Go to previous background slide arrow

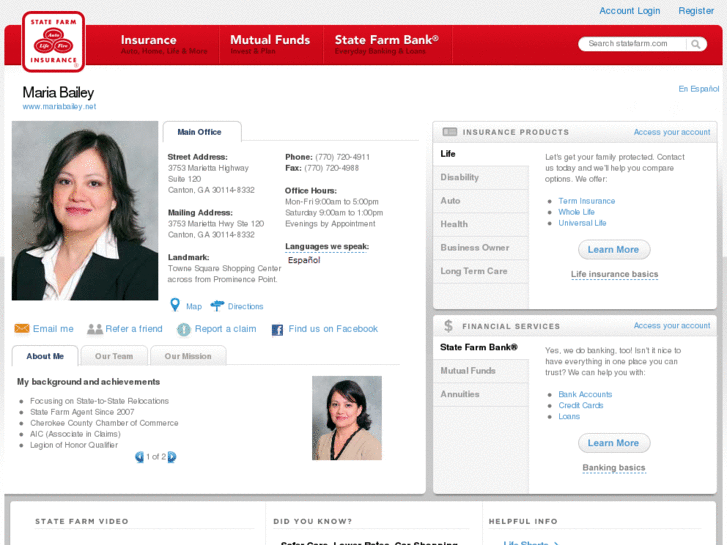pos(139,457)
